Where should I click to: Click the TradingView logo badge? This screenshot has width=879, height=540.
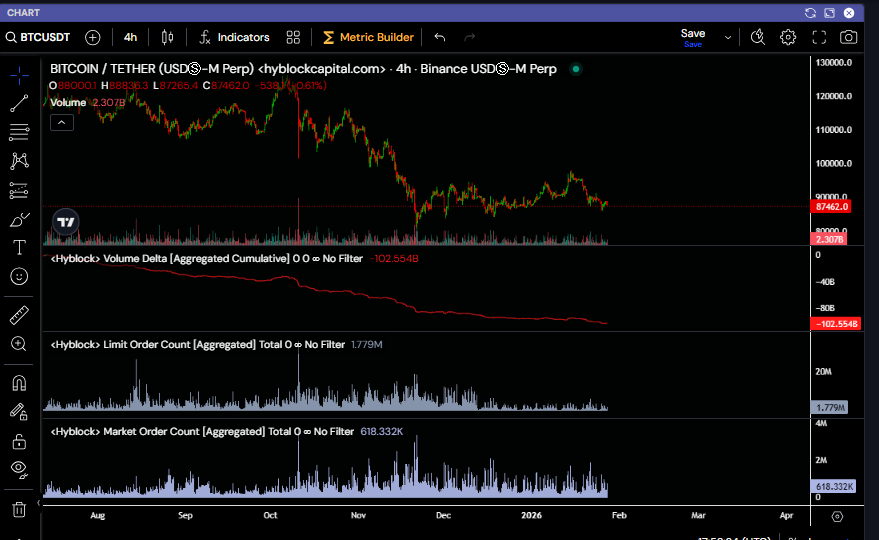coord(66,222)
